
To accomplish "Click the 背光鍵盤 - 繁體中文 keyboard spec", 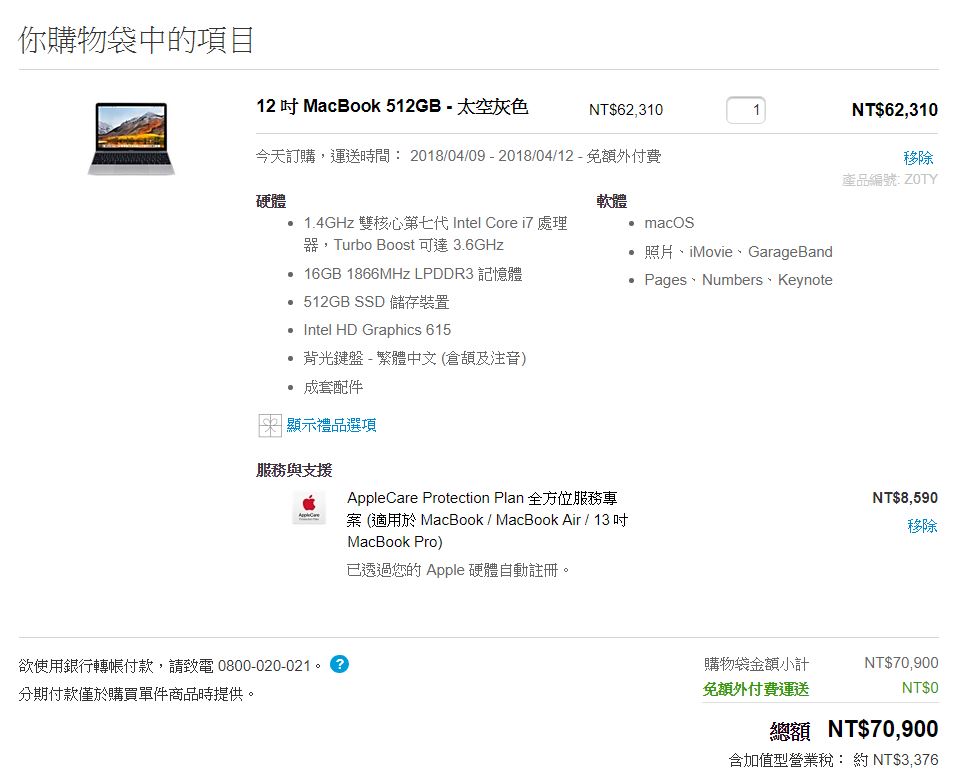I will (414, 358).
